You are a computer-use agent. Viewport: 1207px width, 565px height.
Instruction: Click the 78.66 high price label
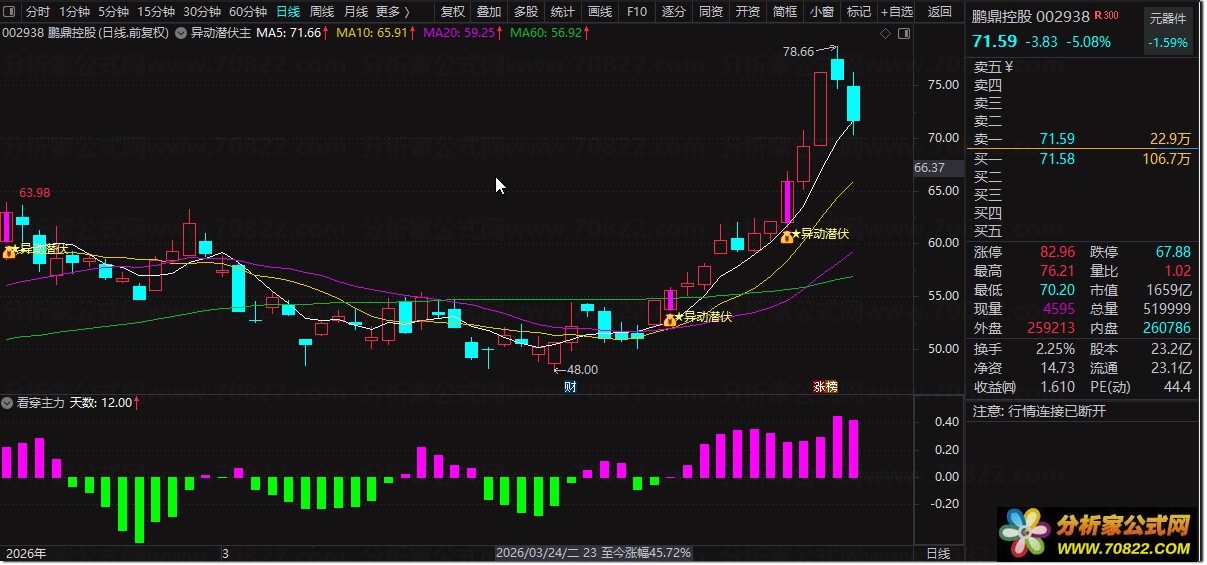(798, 52)
